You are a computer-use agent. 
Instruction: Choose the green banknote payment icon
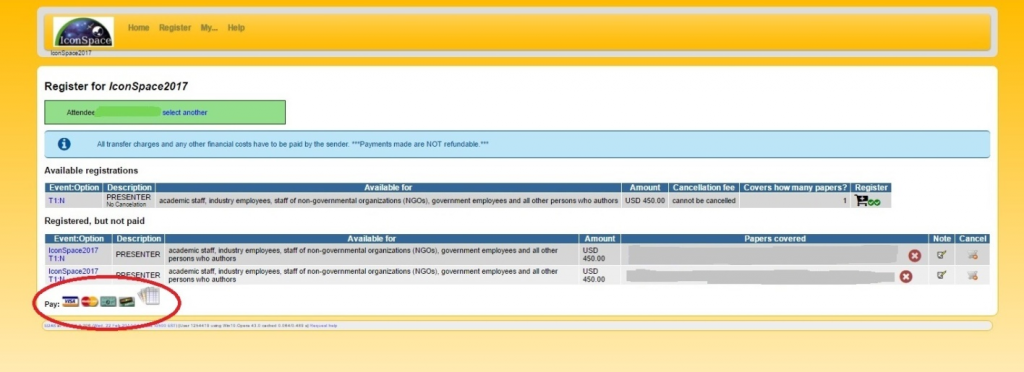pyautogui.click(x=108, y=302)
